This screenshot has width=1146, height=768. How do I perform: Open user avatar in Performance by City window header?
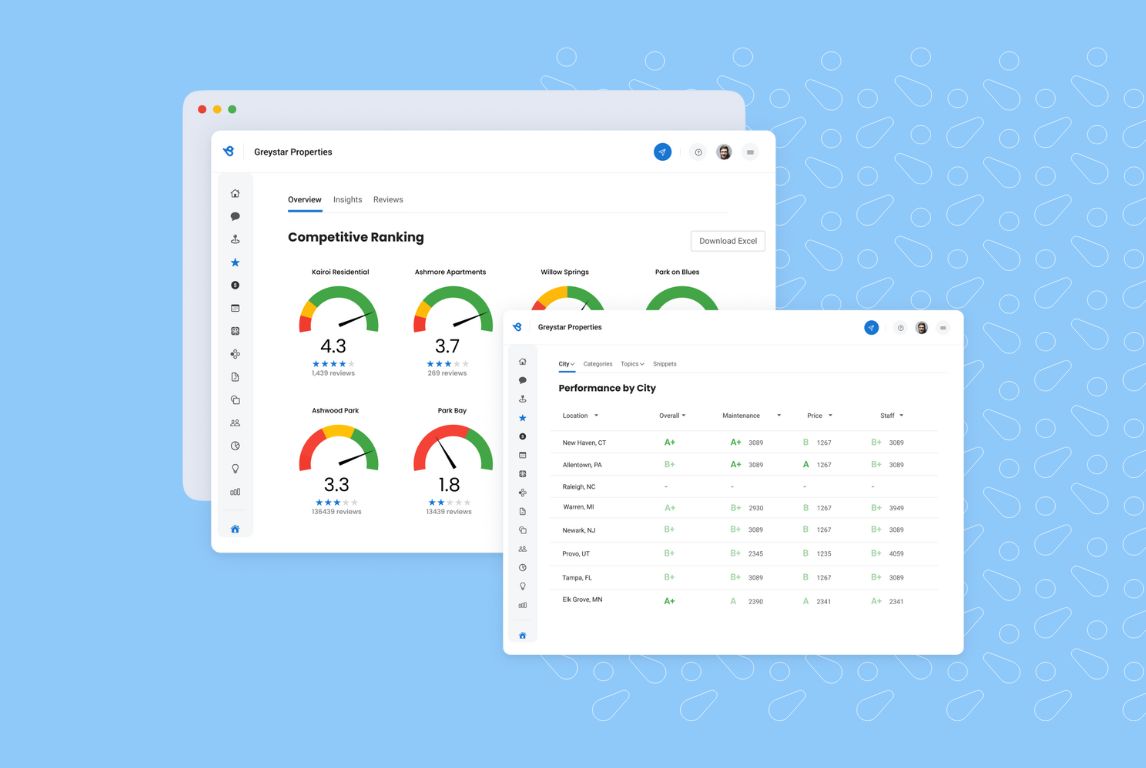coord(922,327)
